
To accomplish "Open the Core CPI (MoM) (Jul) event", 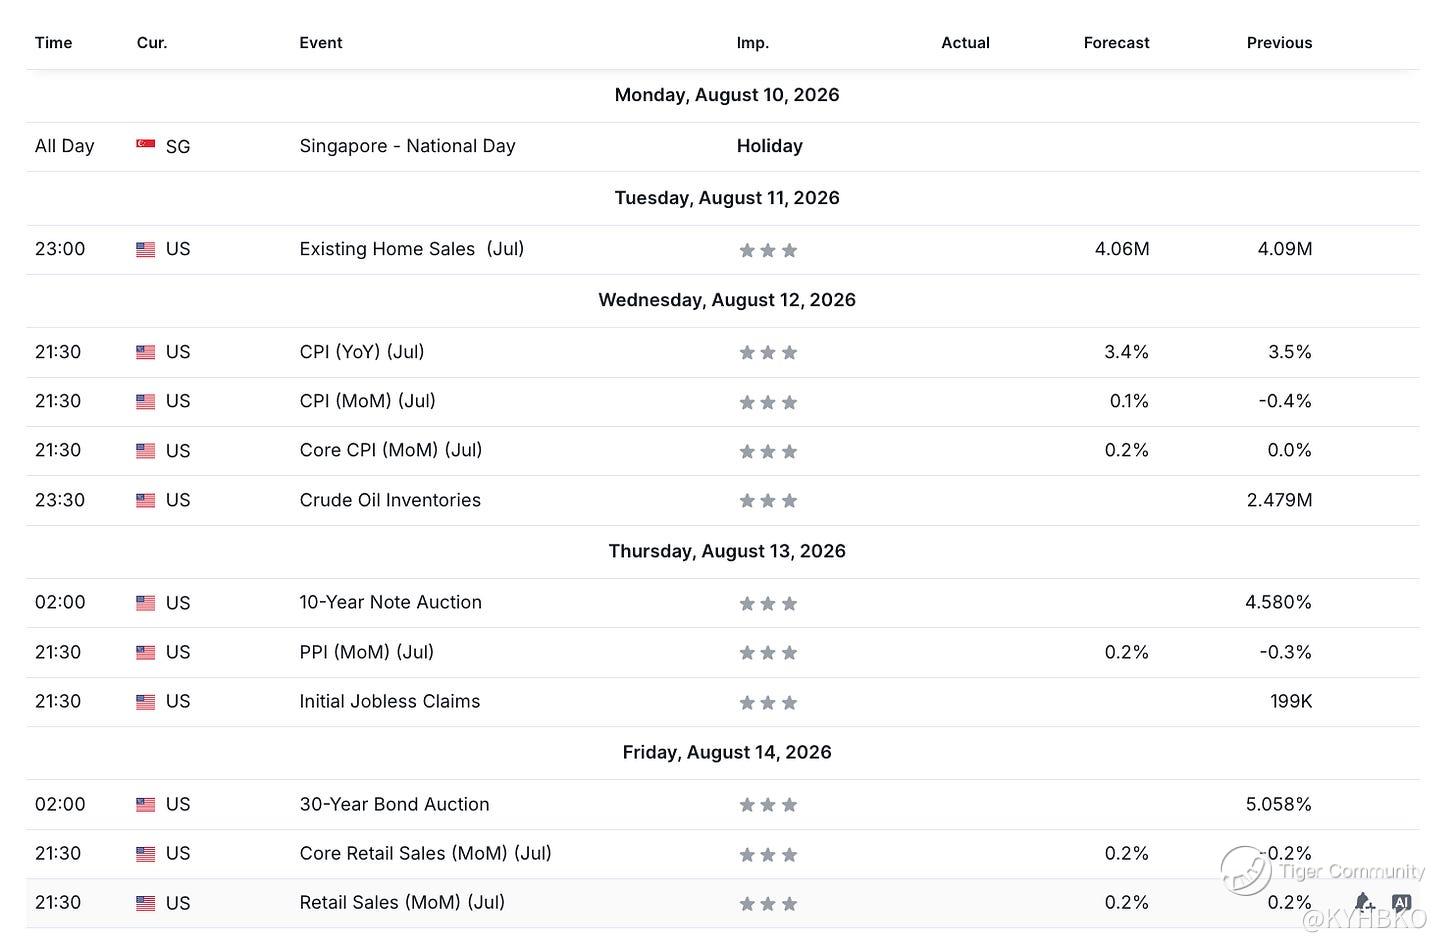I will click(391, 450).
